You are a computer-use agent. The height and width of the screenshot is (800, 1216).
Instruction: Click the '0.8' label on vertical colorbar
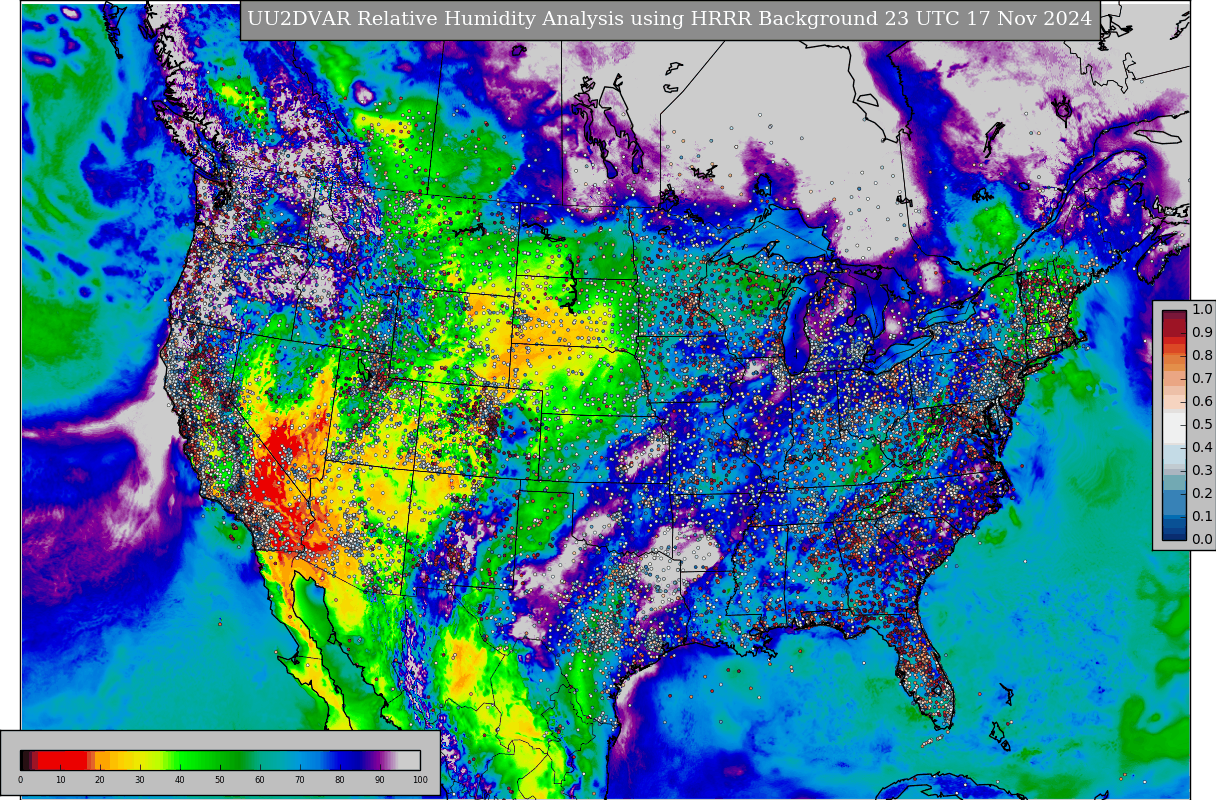(1202, 356)
